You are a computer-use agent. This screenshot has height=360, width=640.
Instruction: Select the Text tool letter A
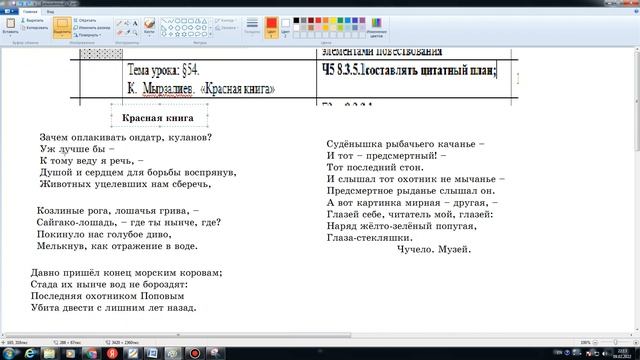(135, 23)
